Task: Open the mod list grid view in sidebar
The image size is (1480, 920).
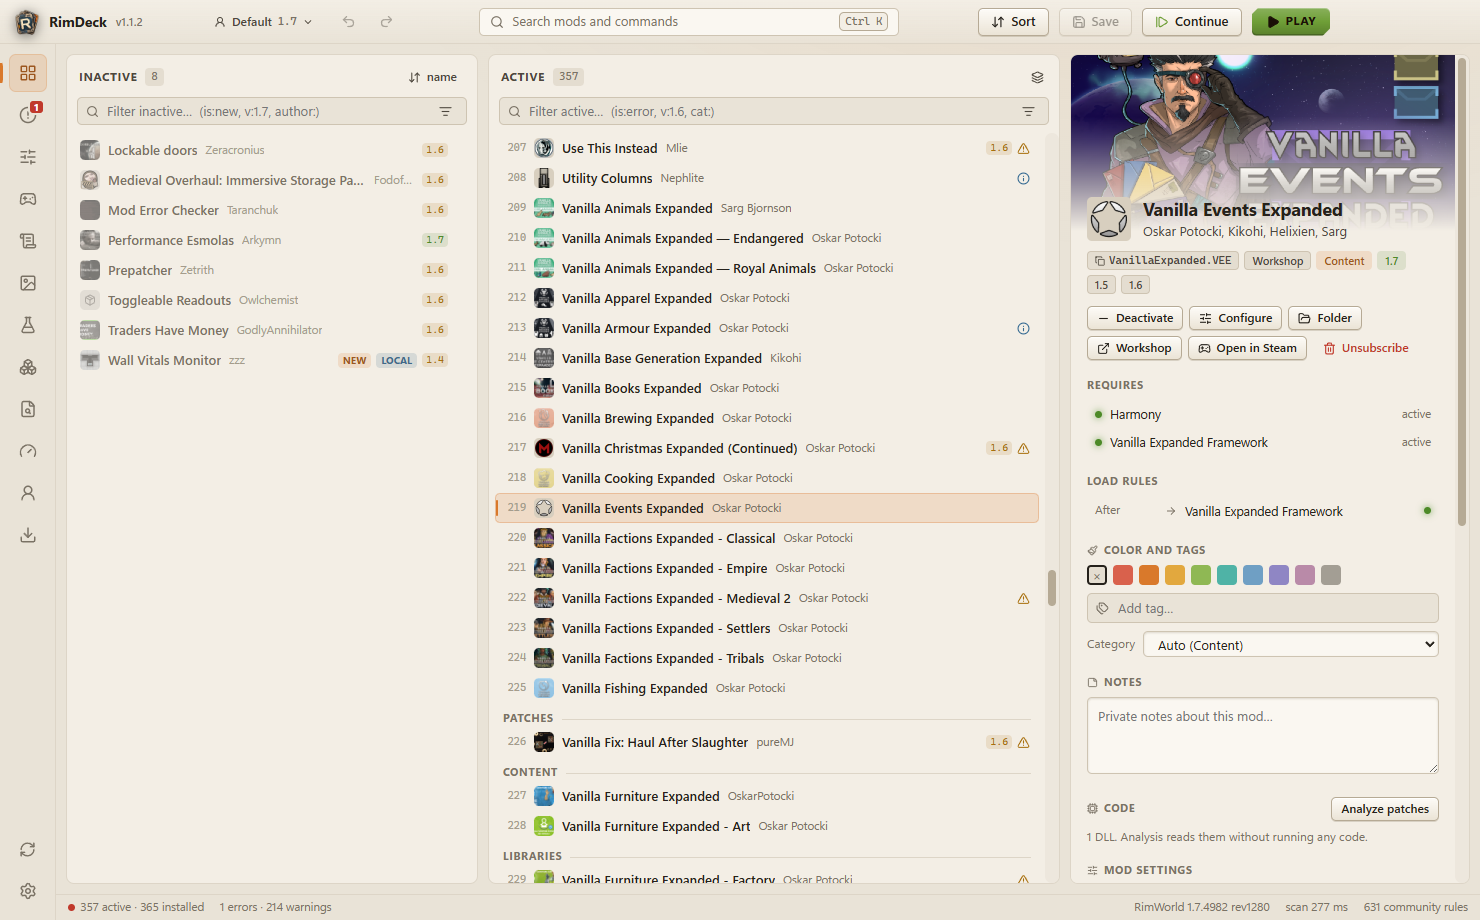Action: [28, 73]
